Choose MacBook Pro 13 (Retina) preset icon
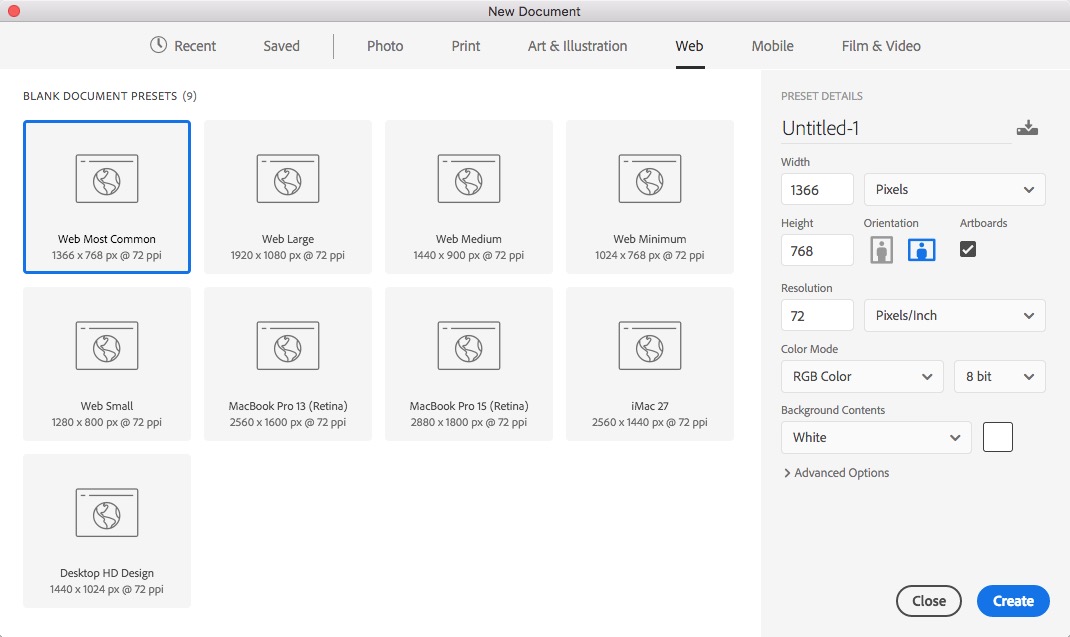Viewport: 1070px width, 637px height. (x=288, y=346)
